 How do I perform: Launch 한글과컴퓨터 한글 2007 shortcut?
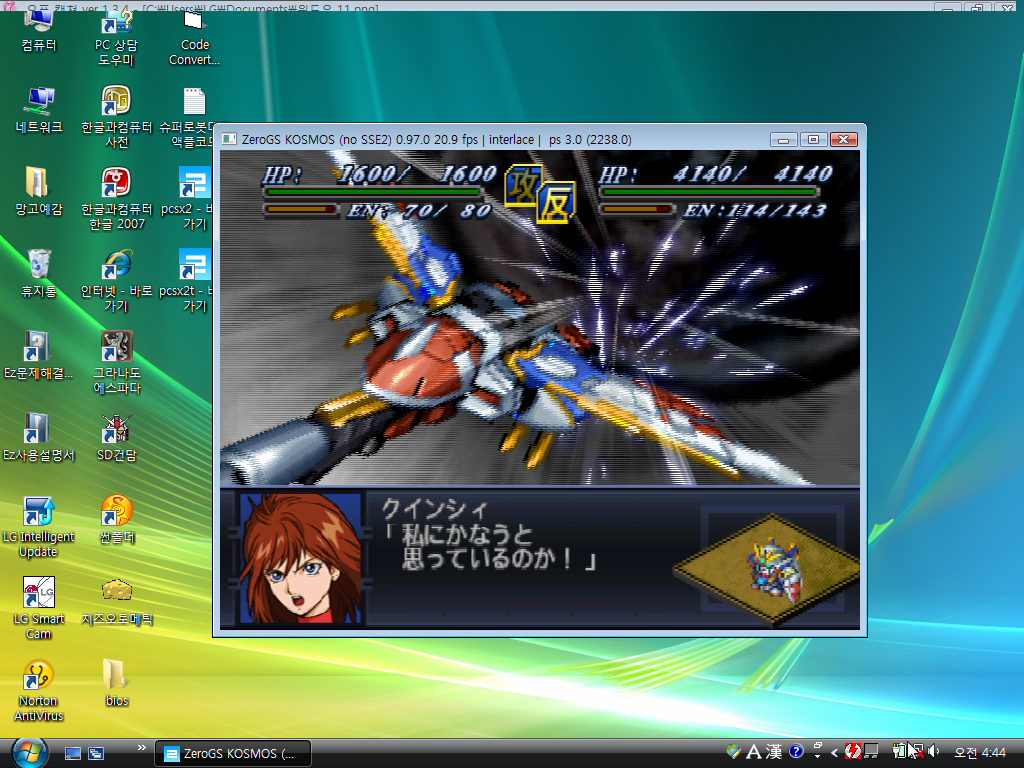point(116,199)
